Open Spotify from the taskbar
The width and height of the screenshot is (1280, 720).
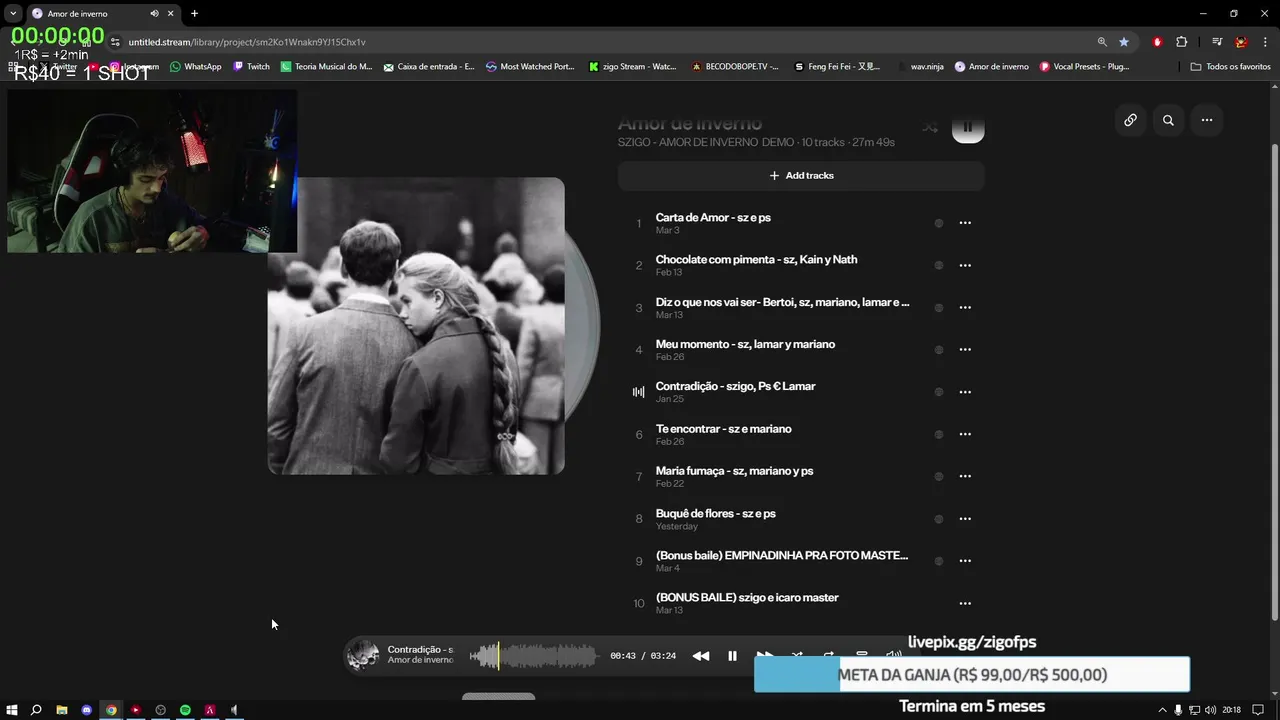(185, 710)
